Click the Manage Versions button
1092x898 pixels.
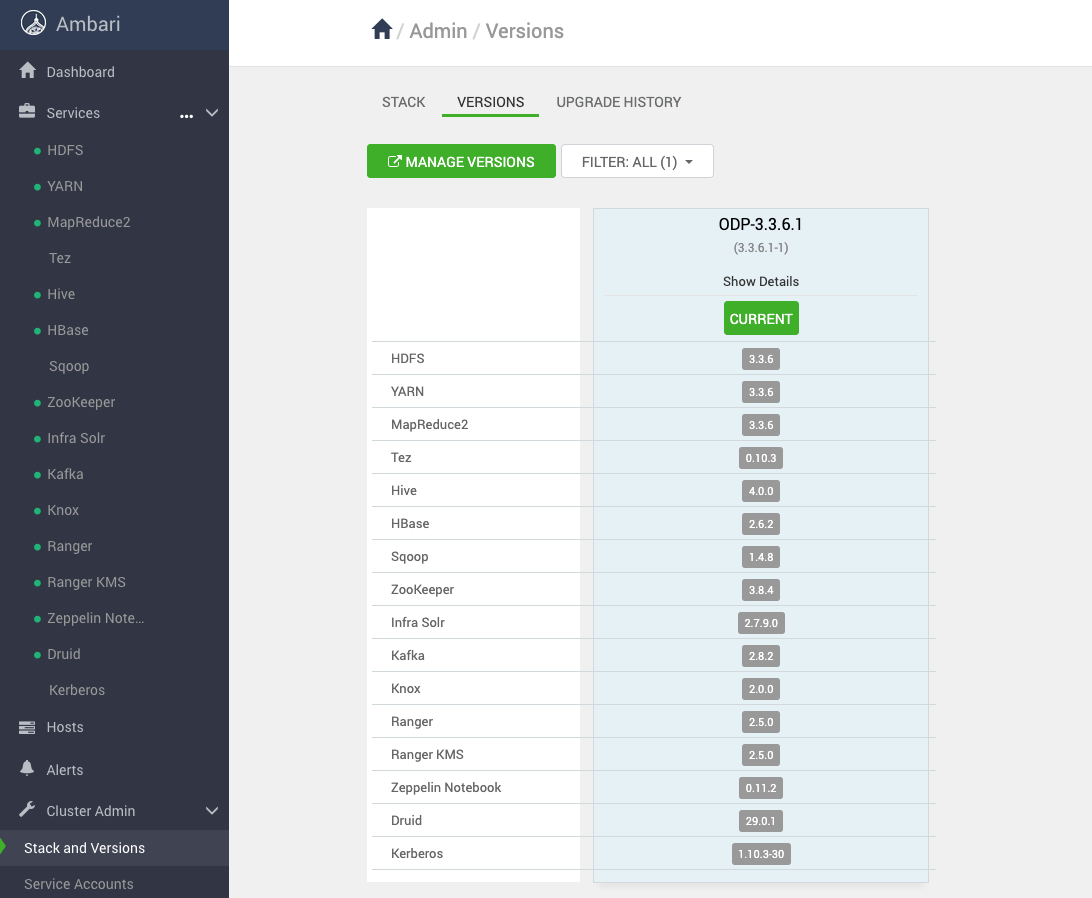coord(461,162)
